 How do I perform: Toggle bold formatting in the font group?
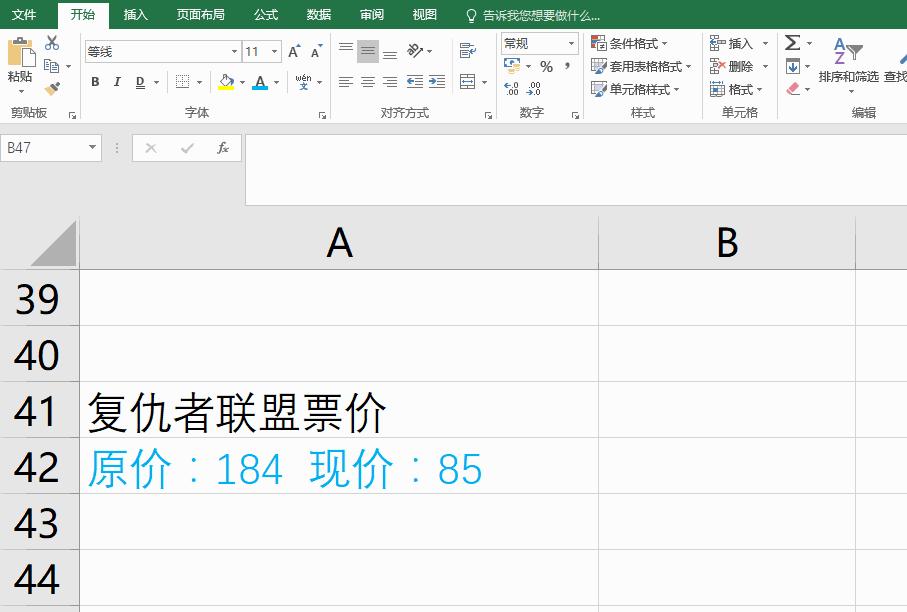click(x=95, y=82)
